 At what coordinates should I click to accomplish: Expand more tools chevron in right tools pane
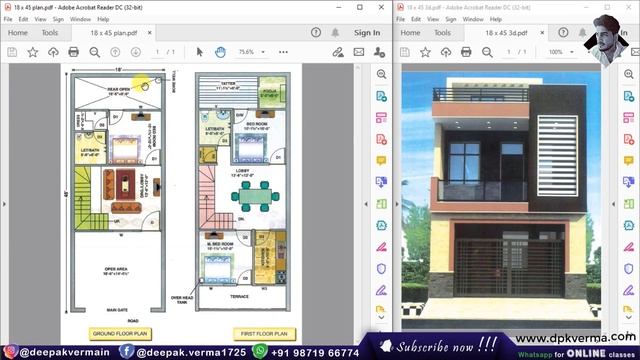click(629, 317)
